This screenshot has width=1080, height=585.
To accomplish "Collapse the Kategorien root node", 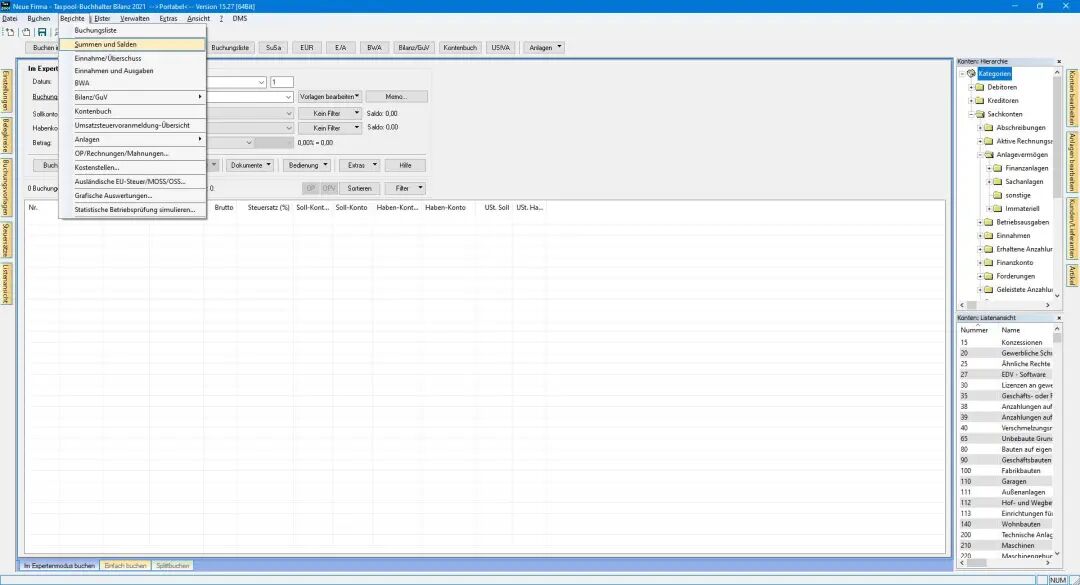I will point(962,74).
